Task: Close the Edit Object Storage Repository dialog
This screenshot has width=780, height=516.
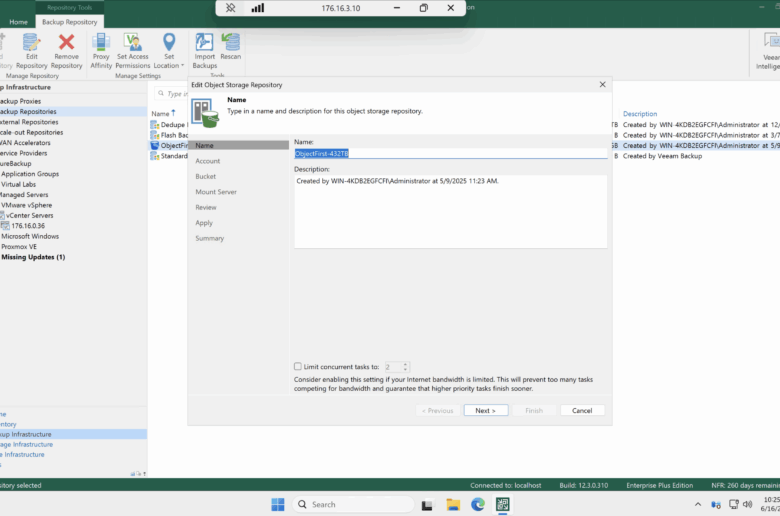Action: [602, 85]
